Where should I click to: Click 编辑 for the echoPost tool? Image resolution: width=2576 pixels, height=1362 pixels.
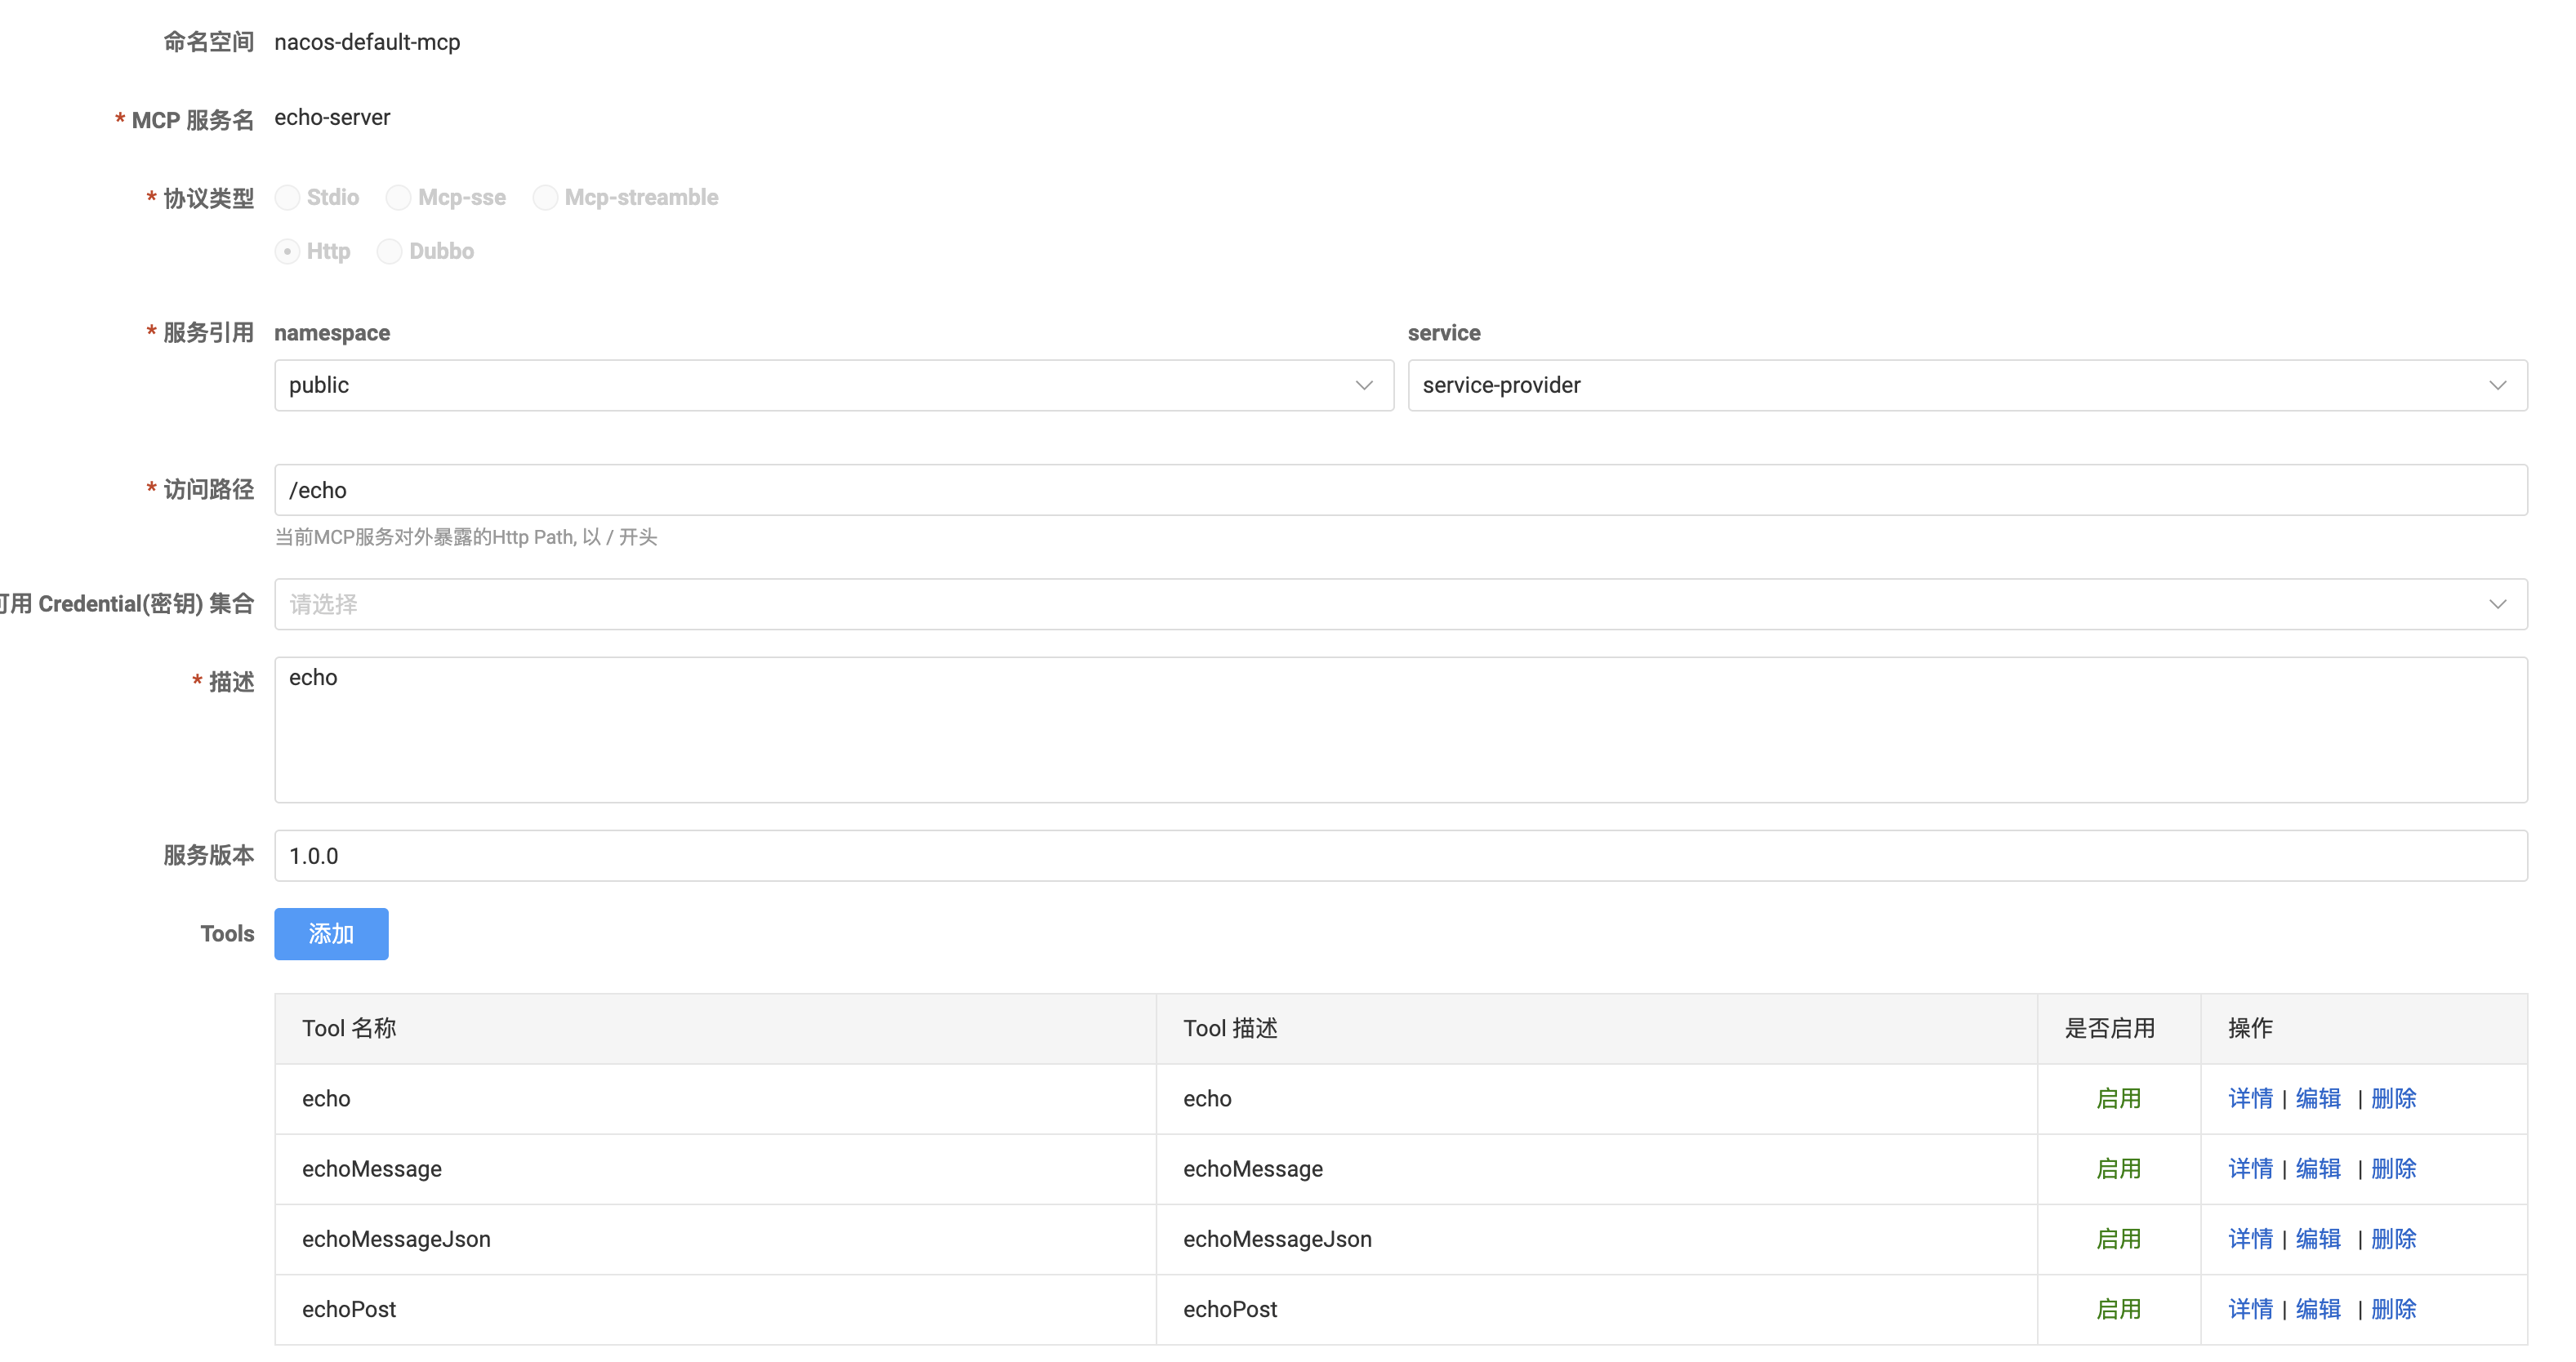[2318, 1309]
